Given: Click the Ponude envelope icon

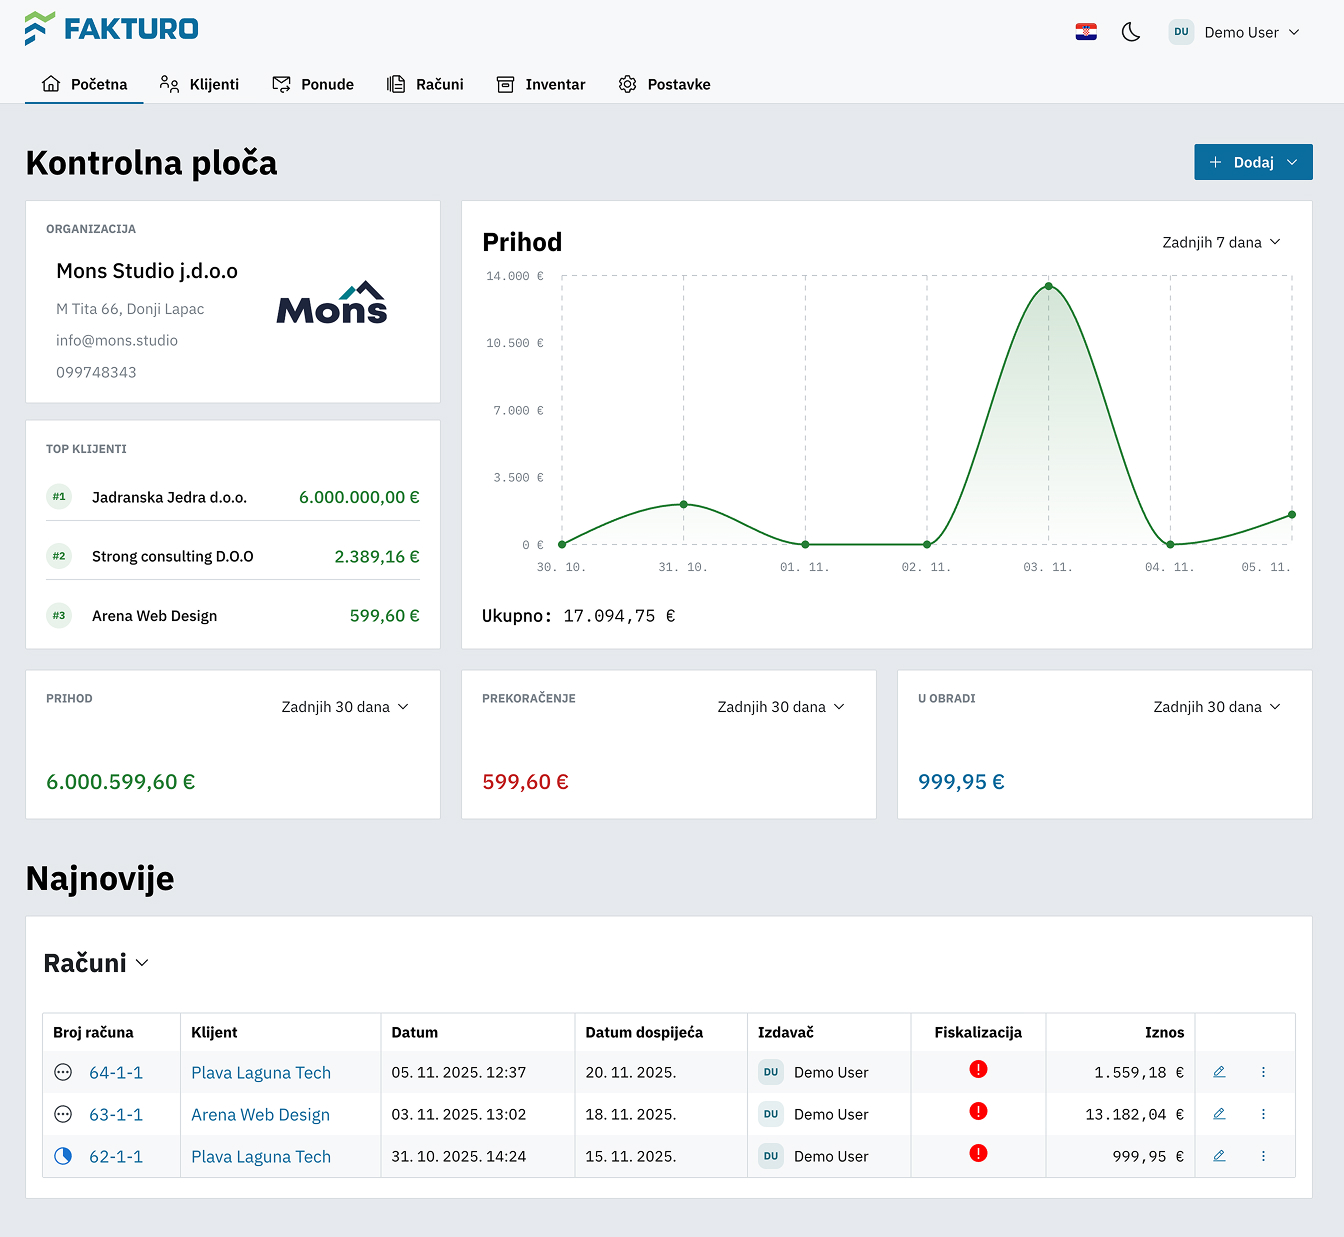Looking at the screenshot, I should click(281, 84).
